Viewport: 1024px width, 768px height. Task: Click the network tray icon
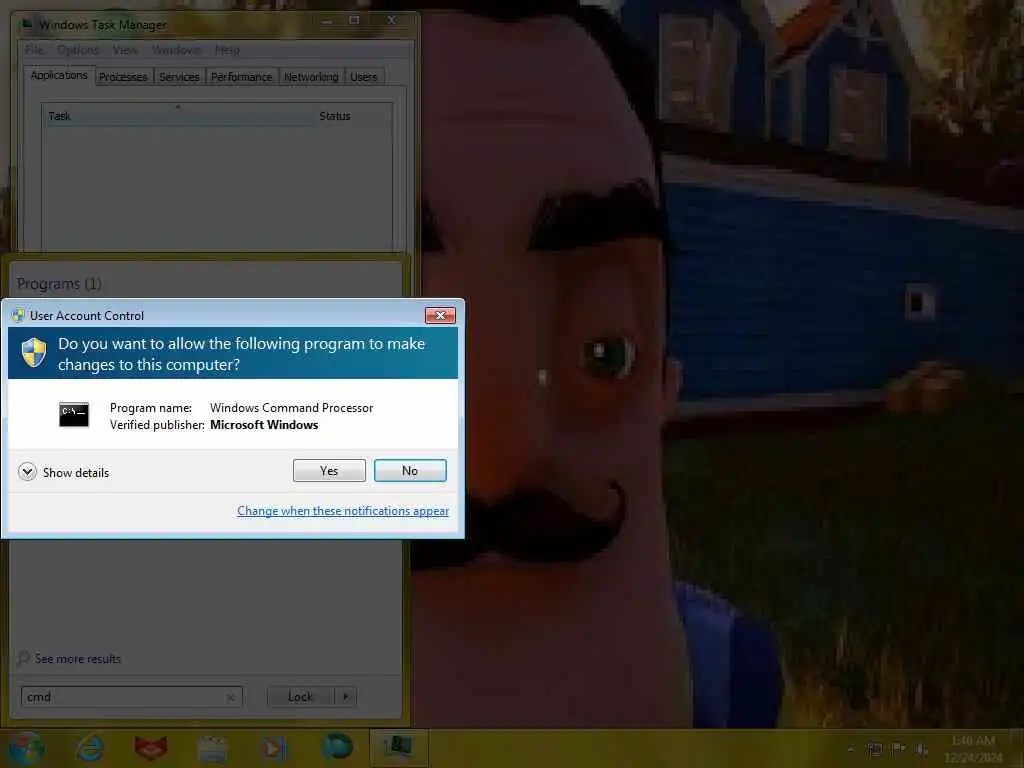pos(874,749)
